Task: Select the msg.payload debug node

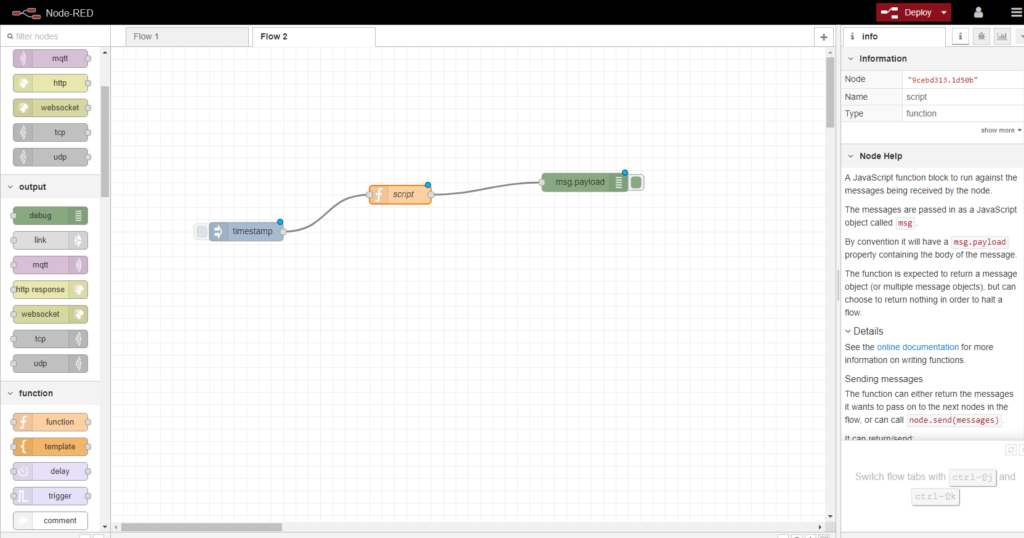Action: coord(584,182)
